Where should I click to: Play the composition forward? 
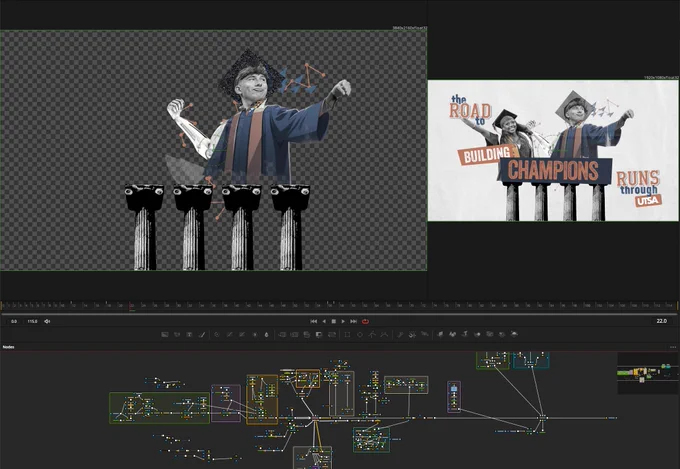click(343, 321)
